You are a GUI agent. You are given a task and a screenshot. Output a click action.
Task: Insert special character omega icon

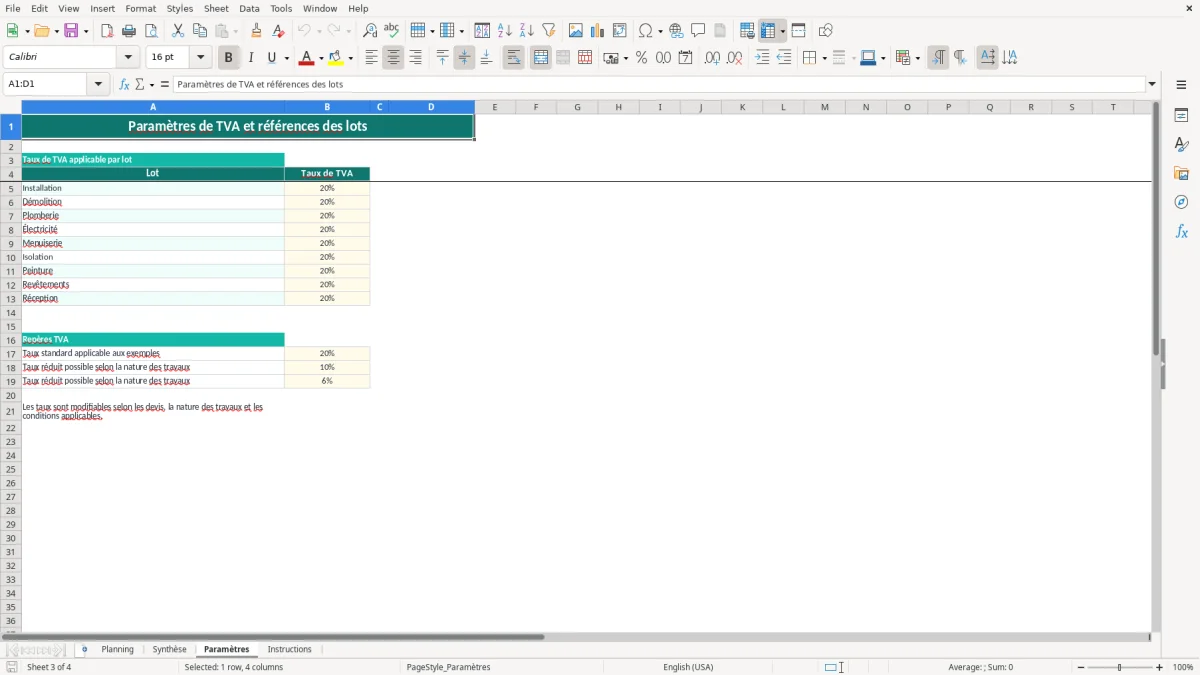click(646, 31)
